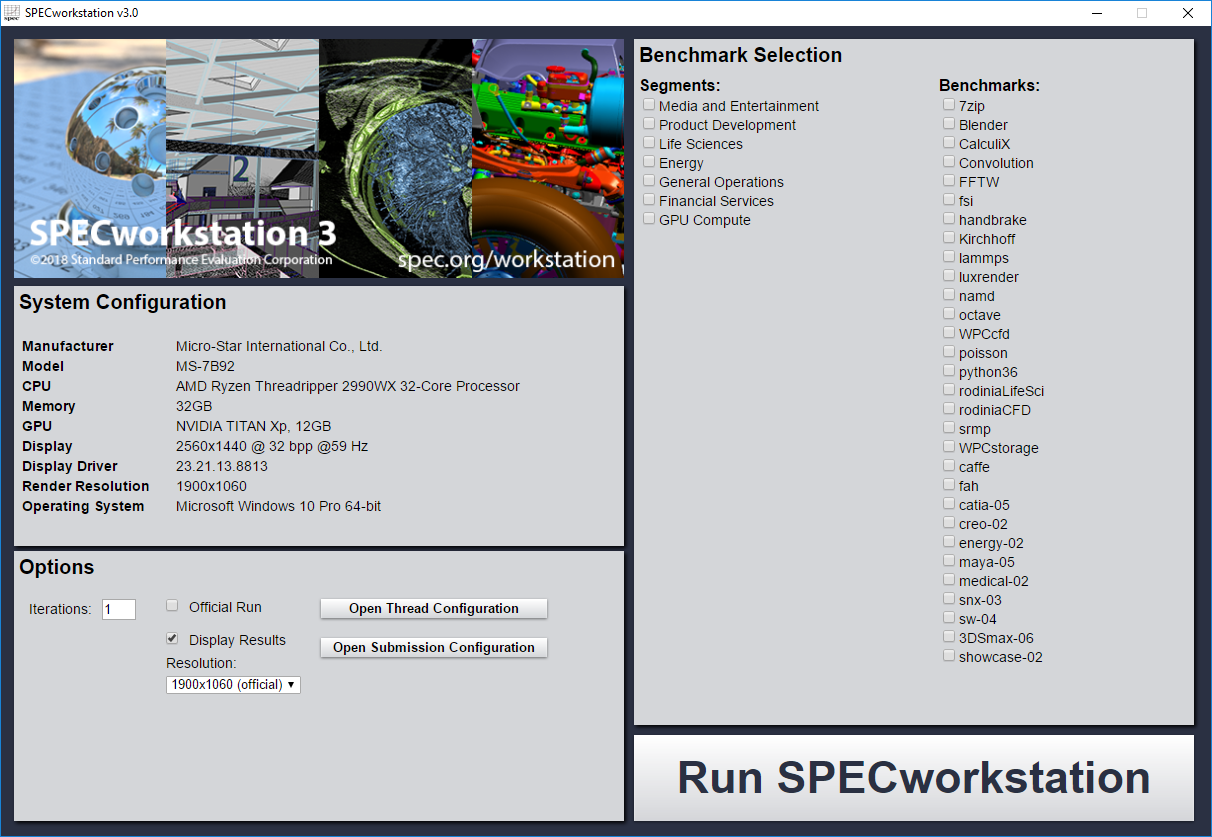The height and width of the screenshot is (837, 1212).
Task: Click the GPU value NVIDIA TITAN Xp text
Action: point(253,426)
